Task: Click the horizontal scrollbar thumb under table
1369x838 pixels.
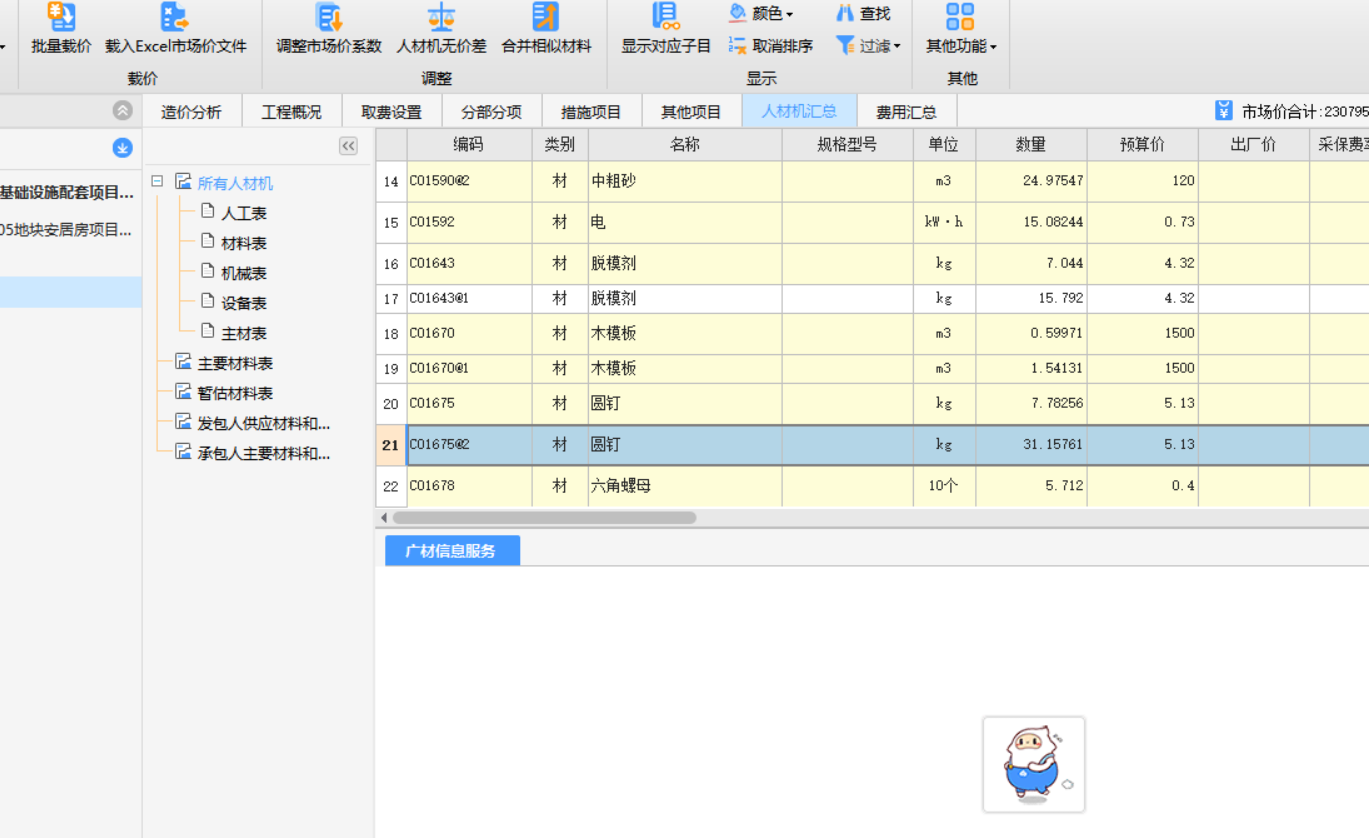Action: point(544,518)
